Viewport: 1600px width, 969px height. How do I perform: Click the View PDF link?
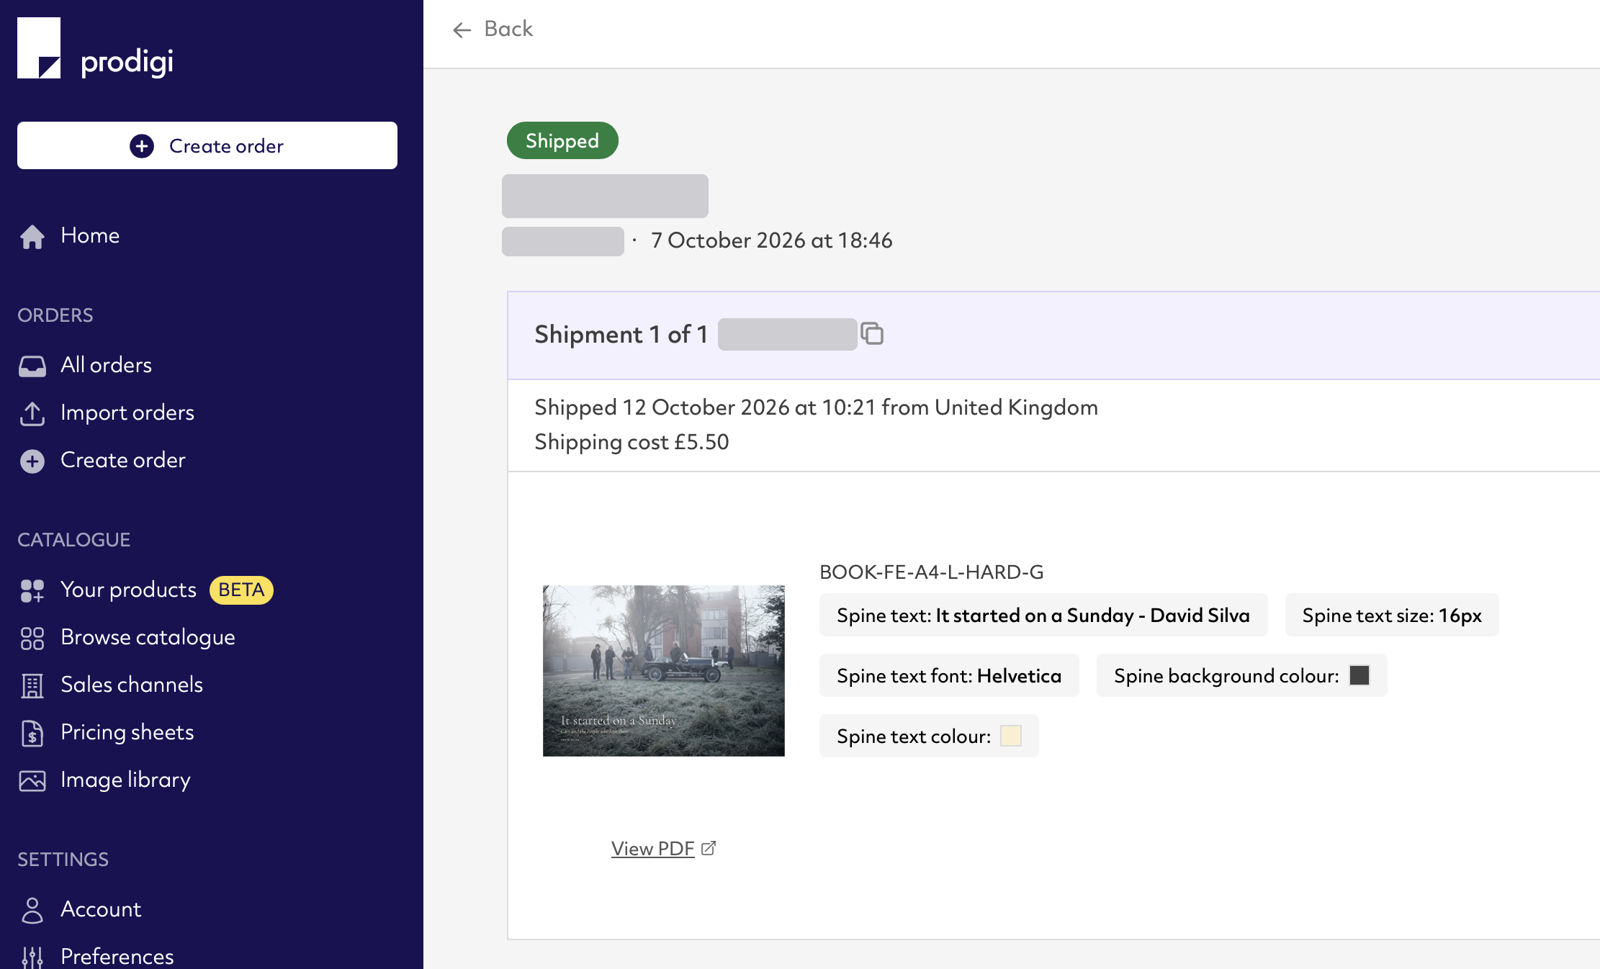[652, 848]
